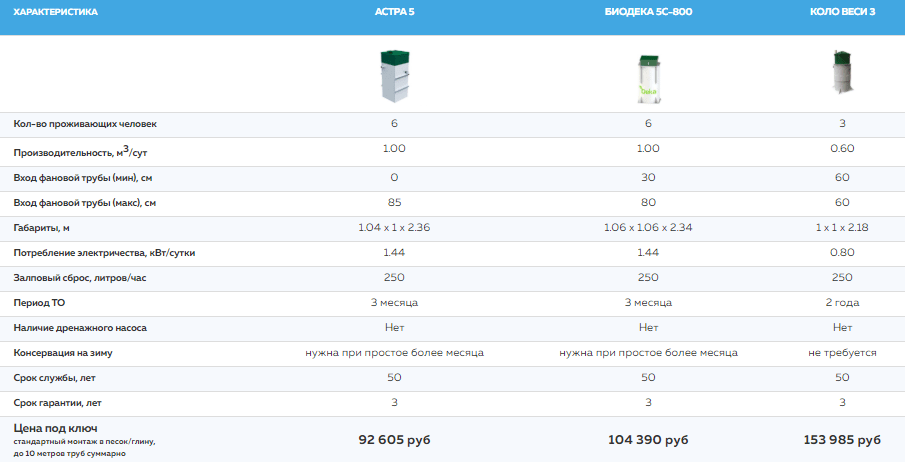Screen dimensions: 905x462
Task: Click the ХАРАКТЕРИСТИКА header label
Action: pyautogui.click(x=55, y=12)
